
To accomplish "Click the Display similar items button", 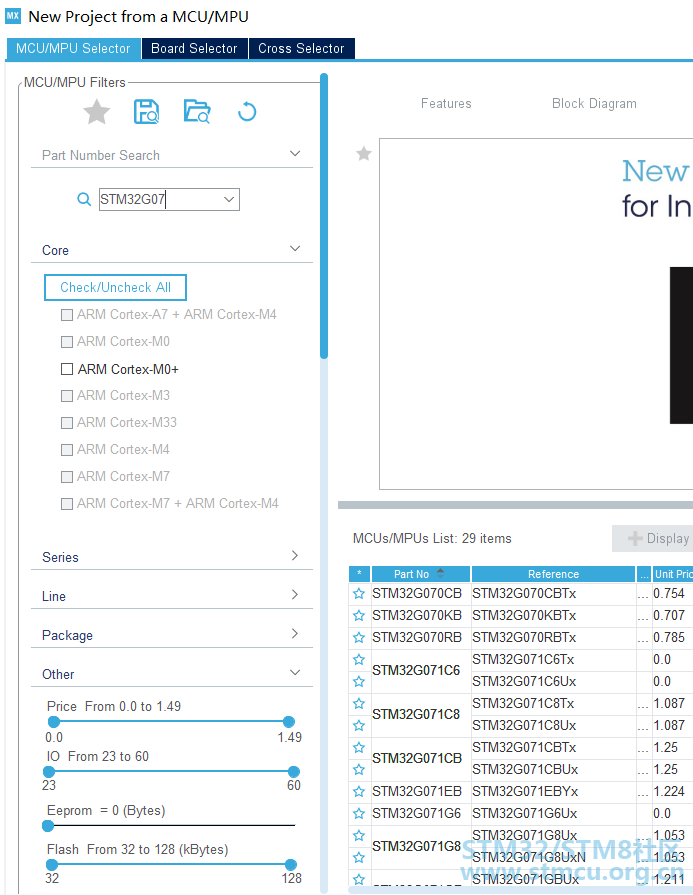I will coord(653,538).
